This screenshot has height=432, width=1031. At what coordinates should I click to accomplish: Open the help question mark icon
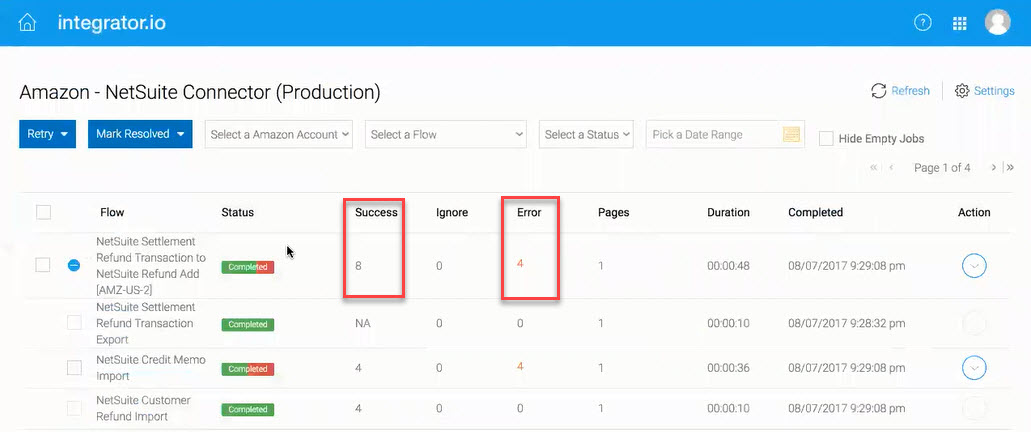click(923, 23)
